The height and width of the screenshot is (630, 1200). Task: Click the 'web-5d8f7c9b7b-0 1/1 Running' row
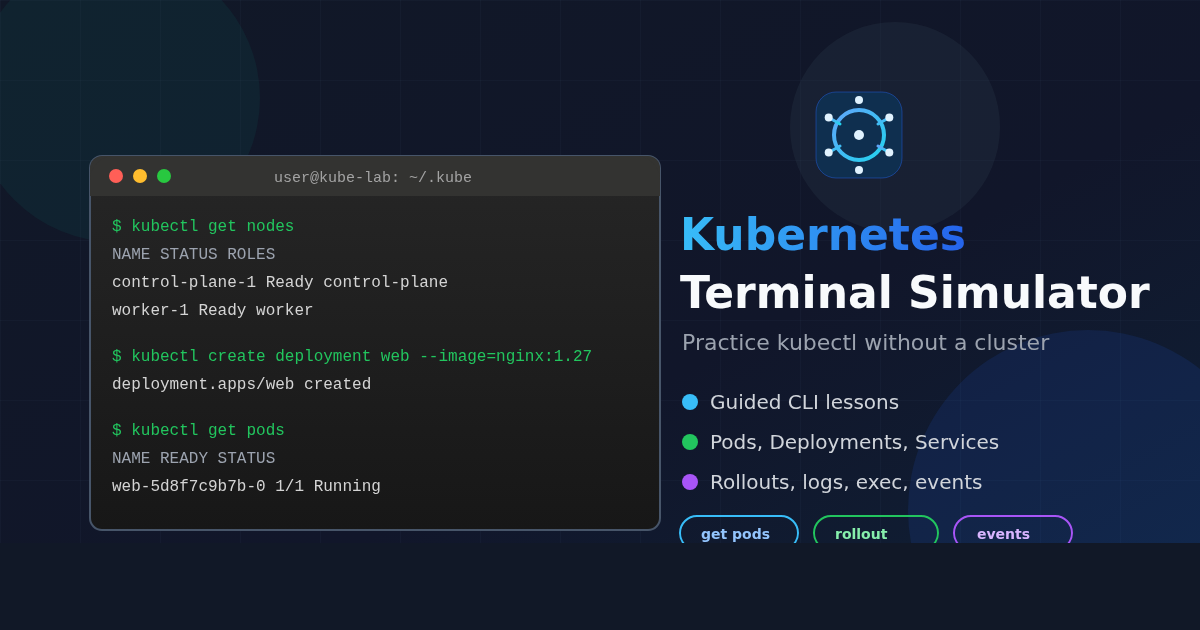246,487
